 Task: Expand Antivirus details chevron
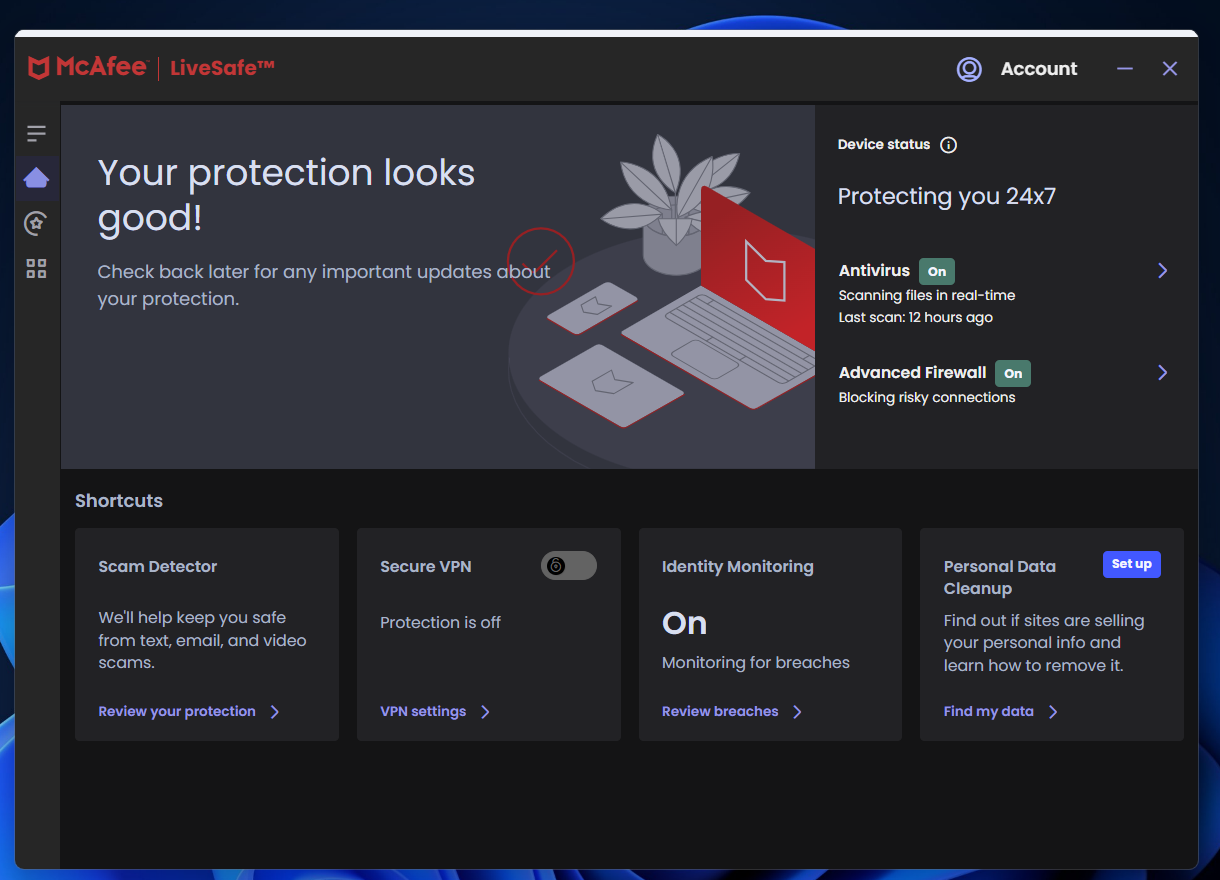(1162, 271)
